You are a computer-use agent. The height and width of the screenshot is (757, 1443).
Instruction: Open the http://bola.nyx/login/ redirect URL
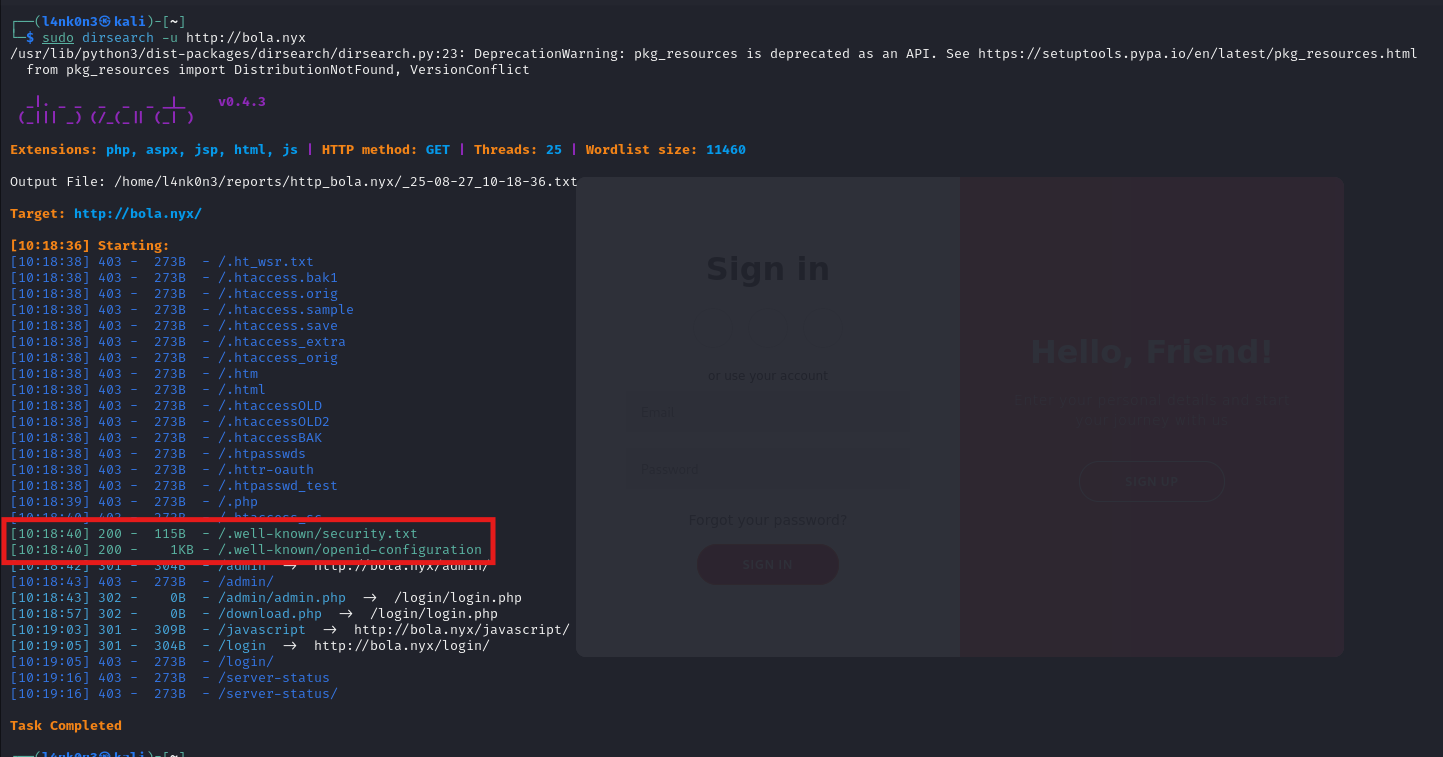[401, 646]
